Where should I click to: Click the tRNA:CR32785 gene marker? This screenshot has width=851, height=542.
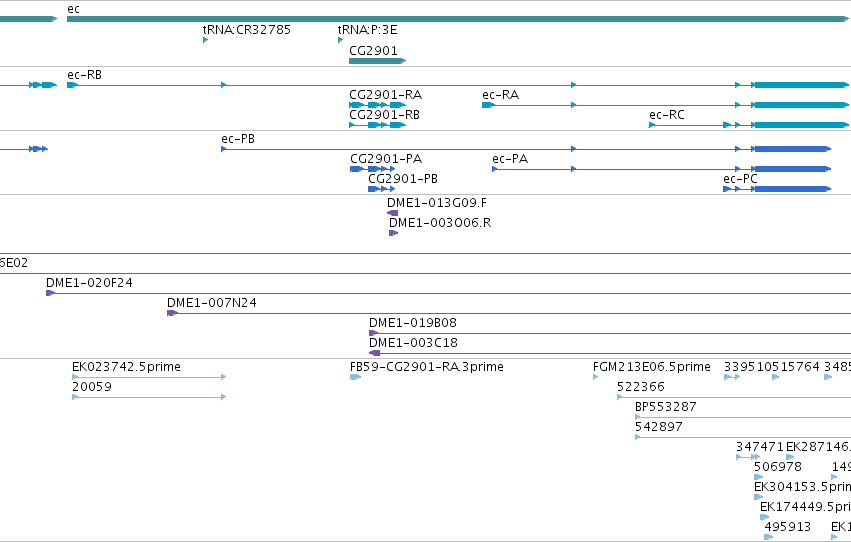click(x=205, y=40)
